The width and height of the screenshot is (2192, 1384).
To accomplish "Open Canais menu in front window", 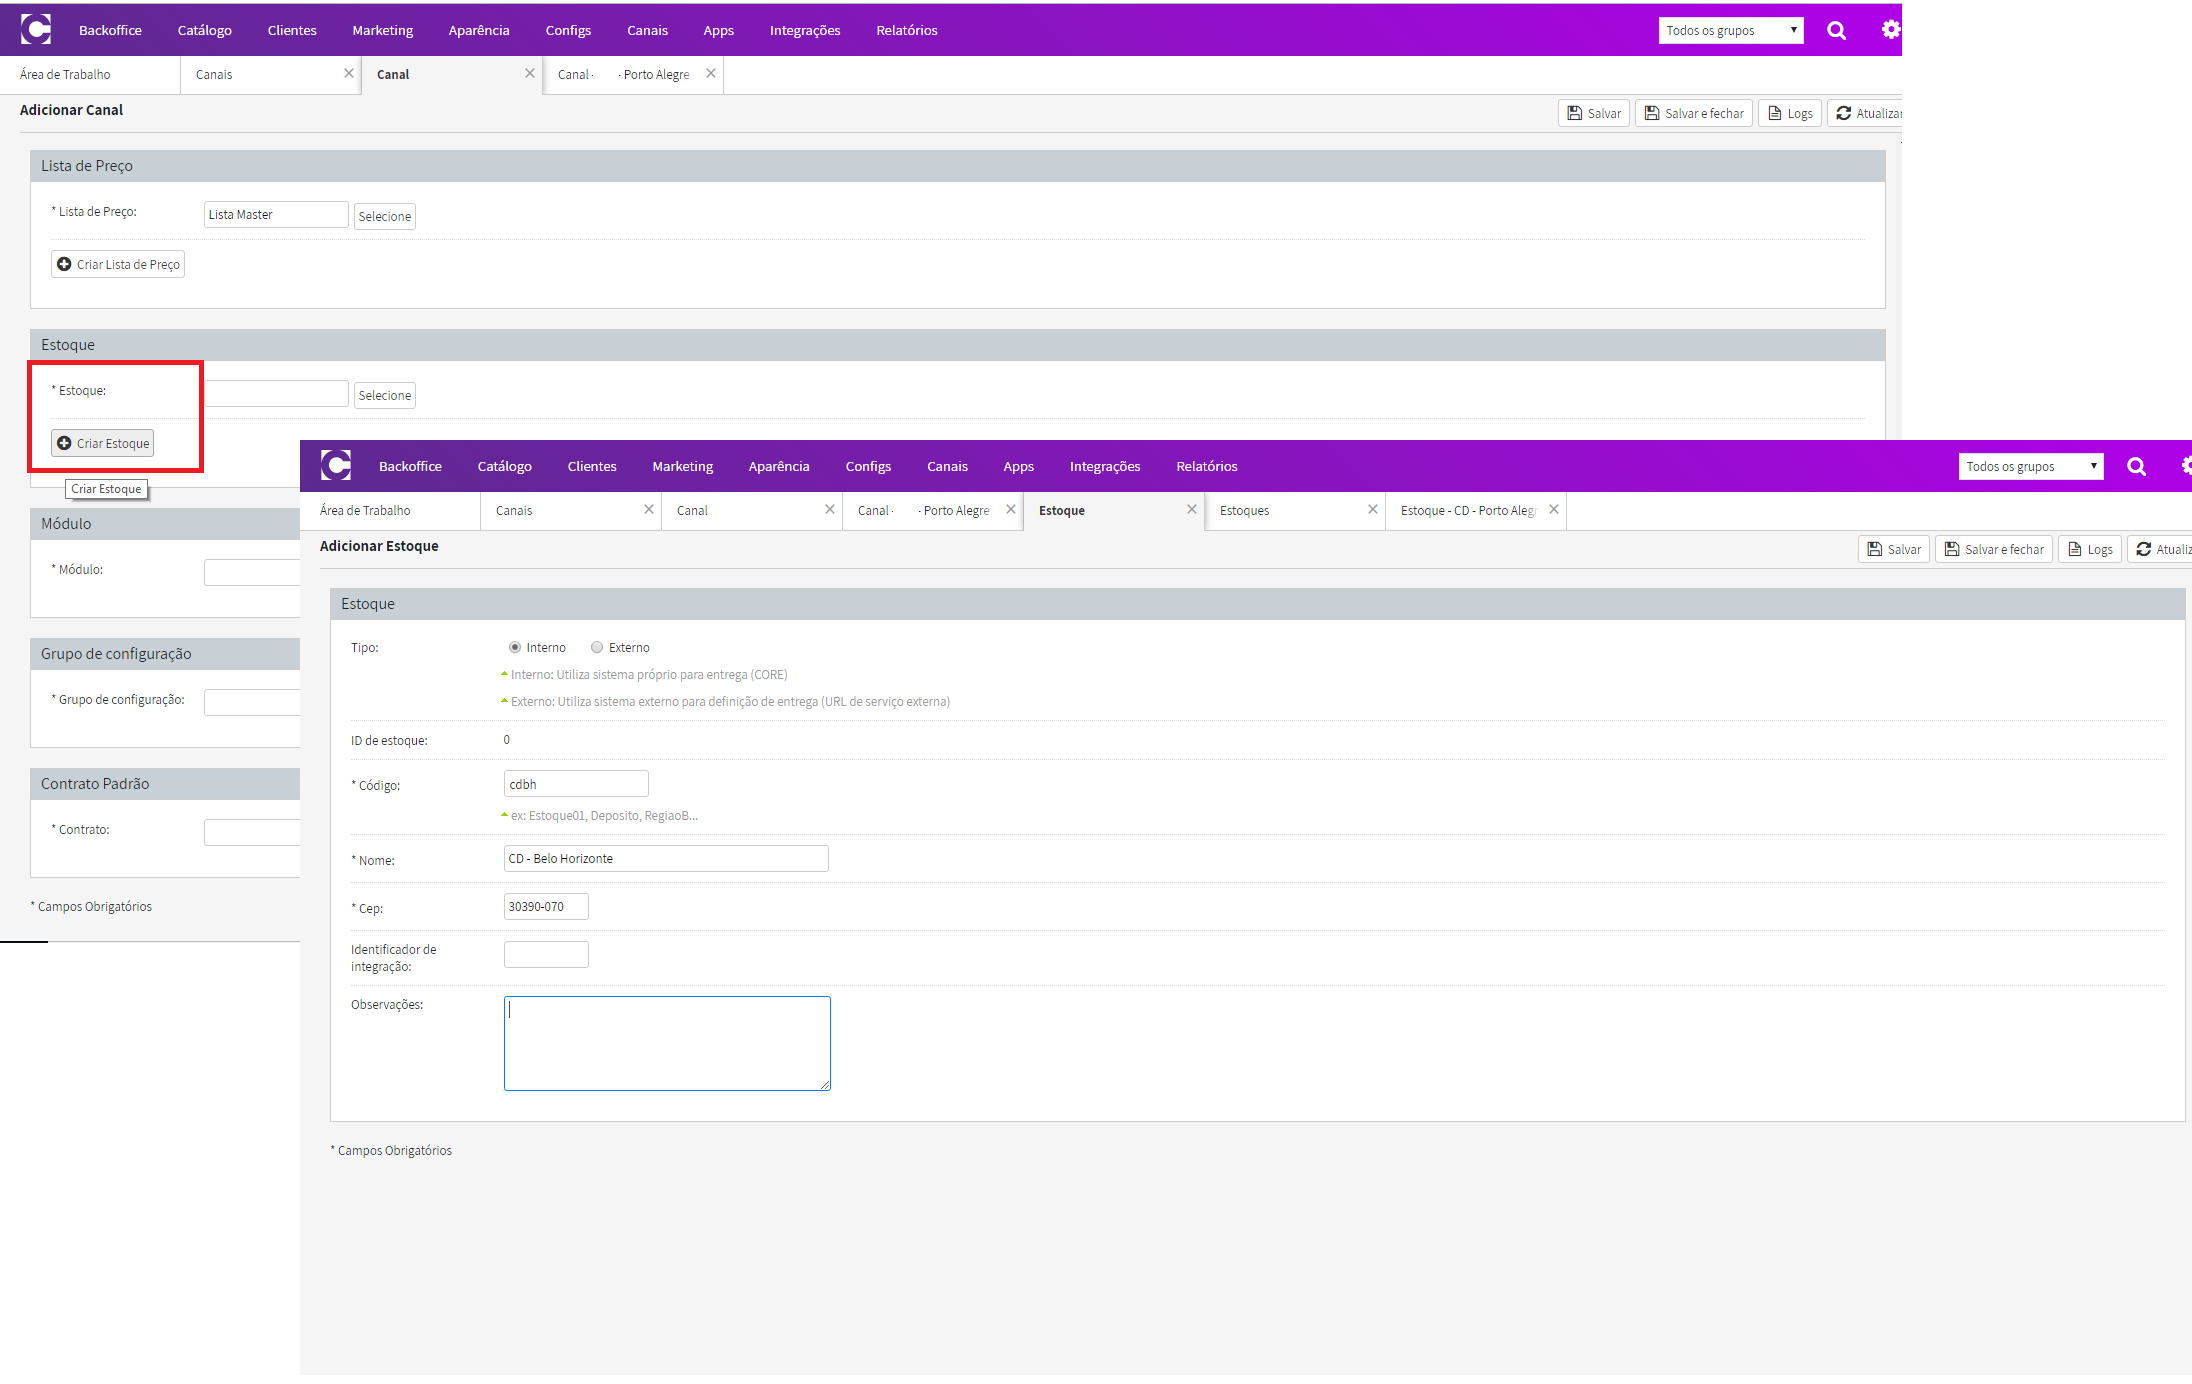I will click(947, 466).
